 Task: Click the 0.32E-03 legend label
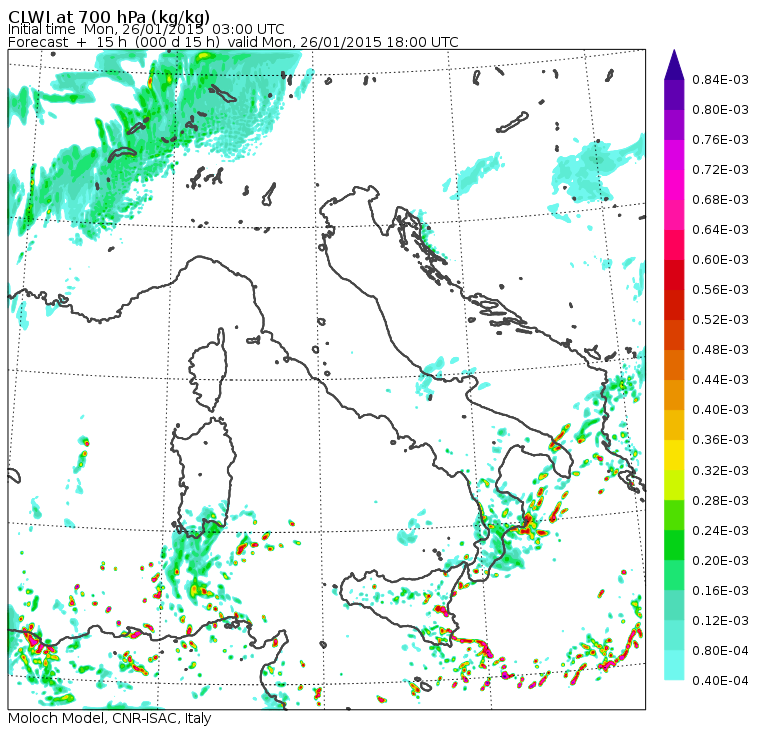pos(720,471)
